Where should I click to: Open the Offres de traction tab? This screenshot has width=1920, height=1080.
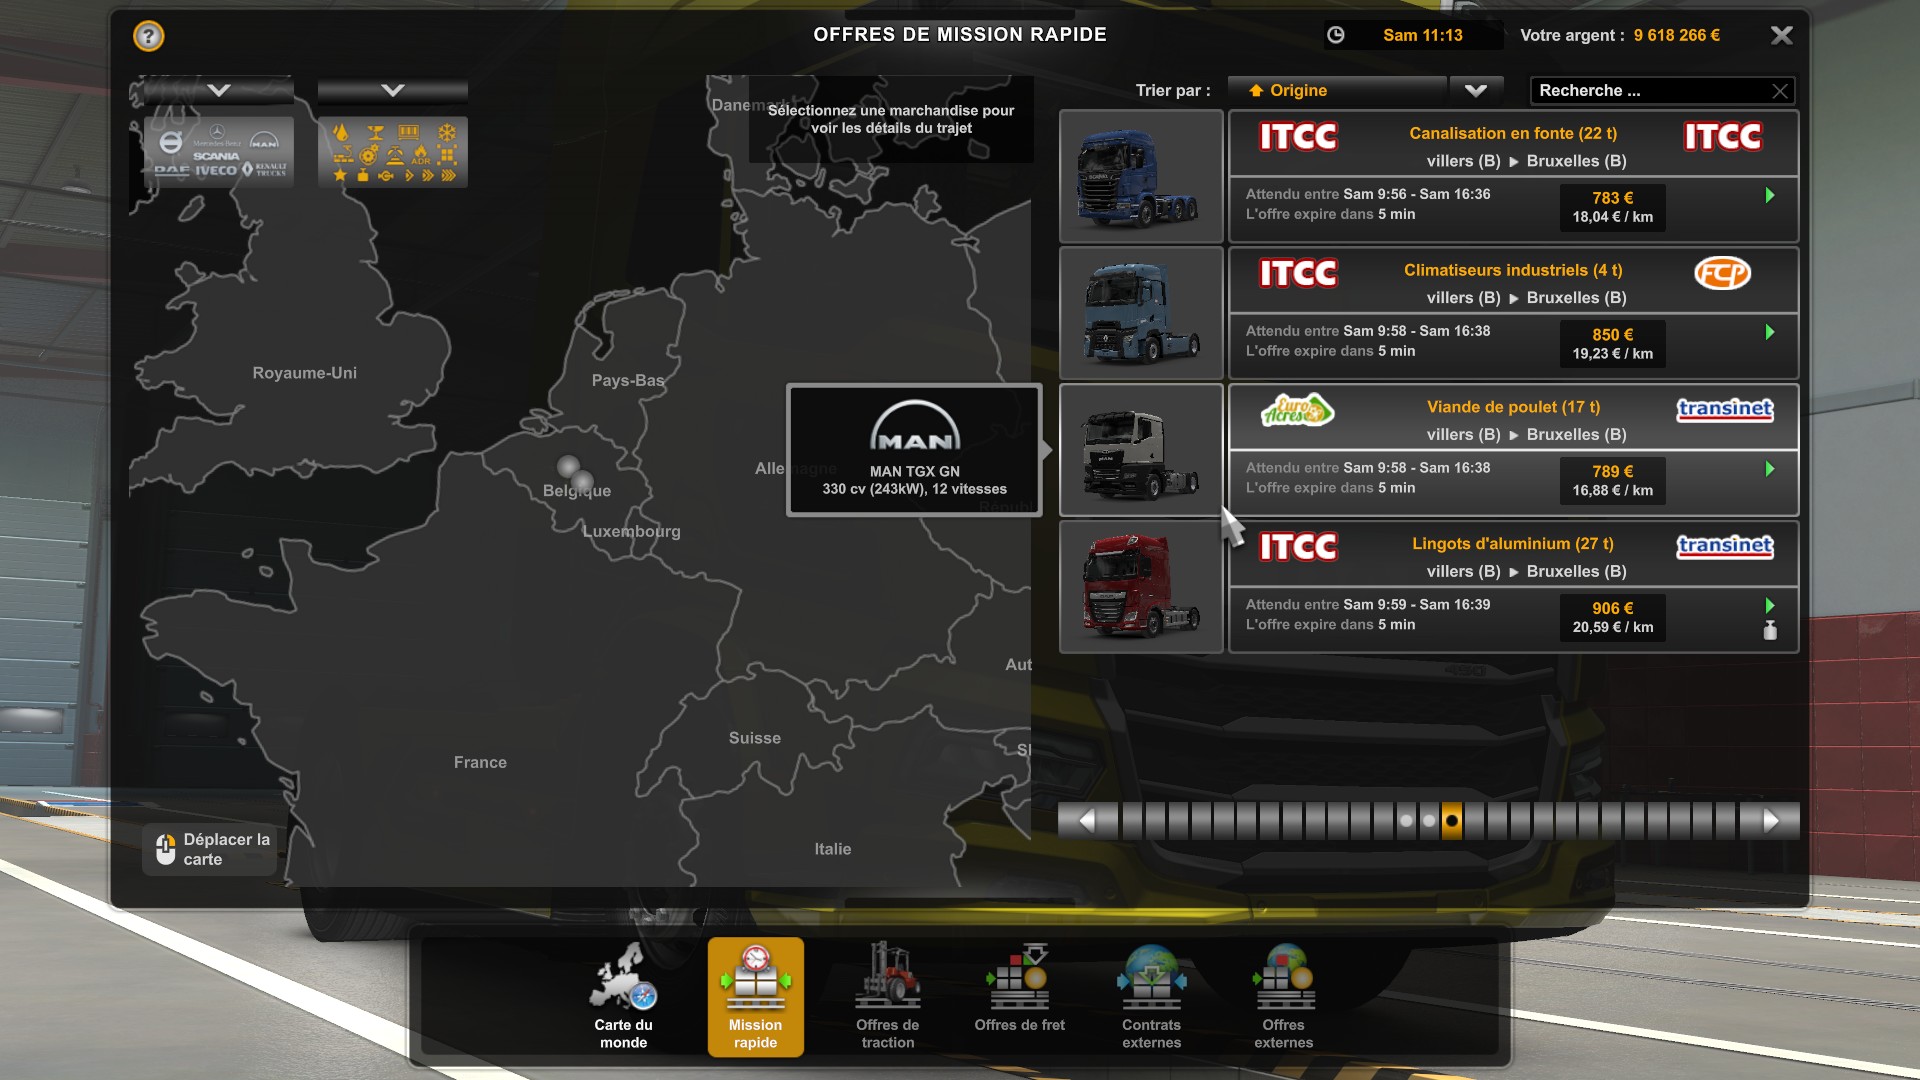coord(887,996)
